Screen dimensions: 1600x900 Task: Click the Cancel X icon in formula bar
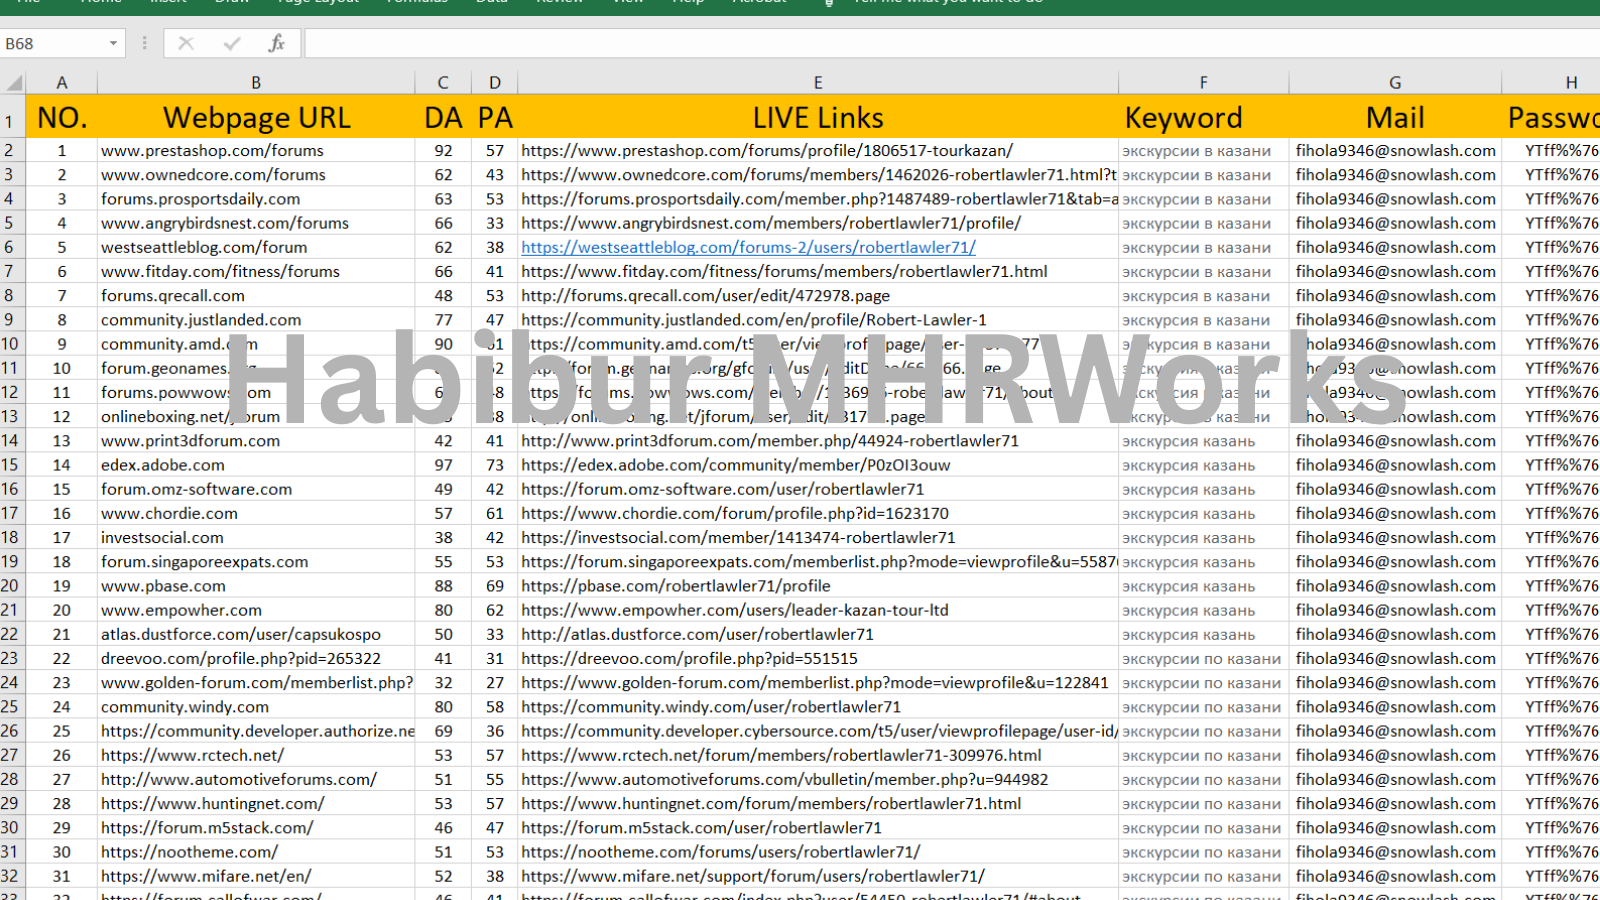pos(186,43)
